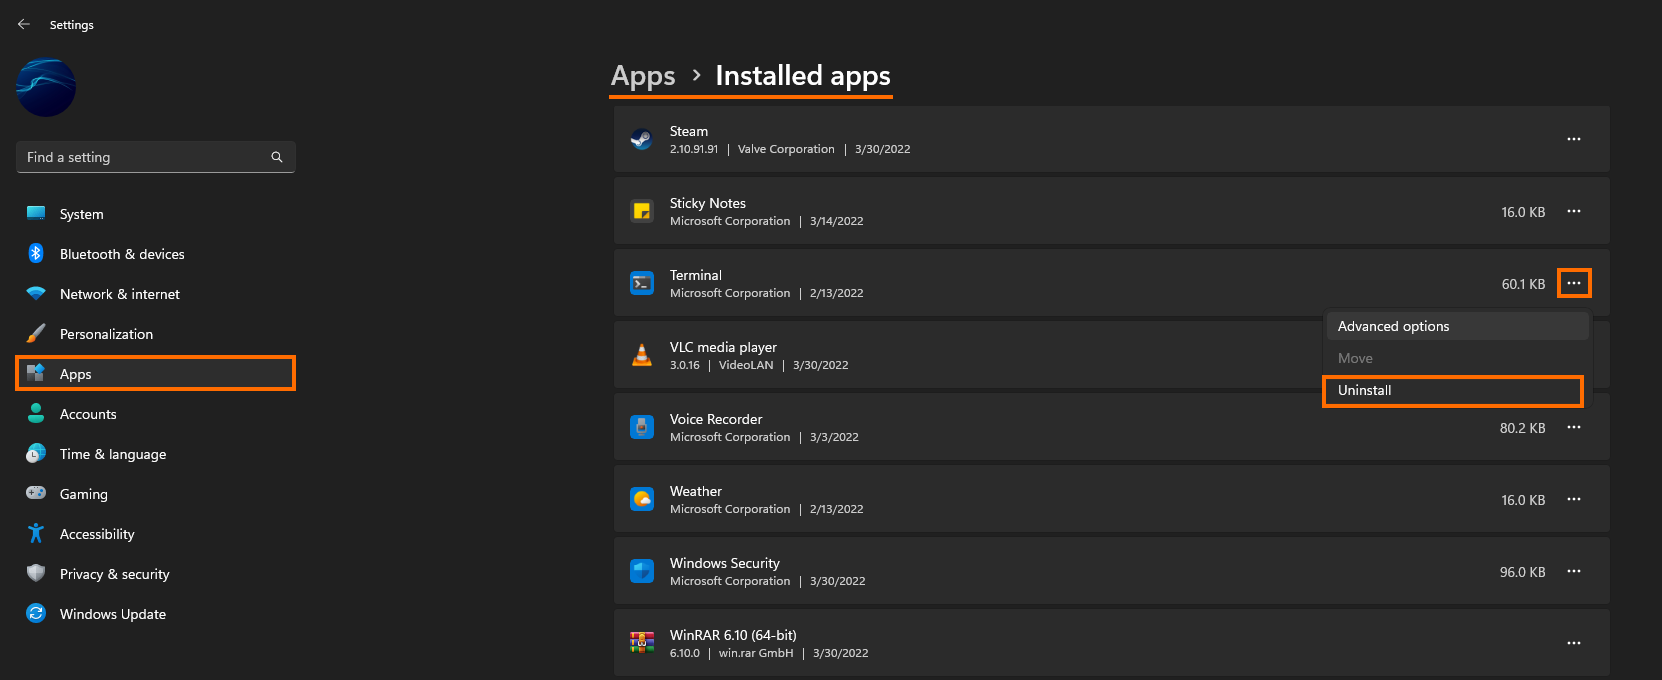Screen dimensions: 1662x680
Task: Click the Settings window title
Action: click(x=72, y=25)
